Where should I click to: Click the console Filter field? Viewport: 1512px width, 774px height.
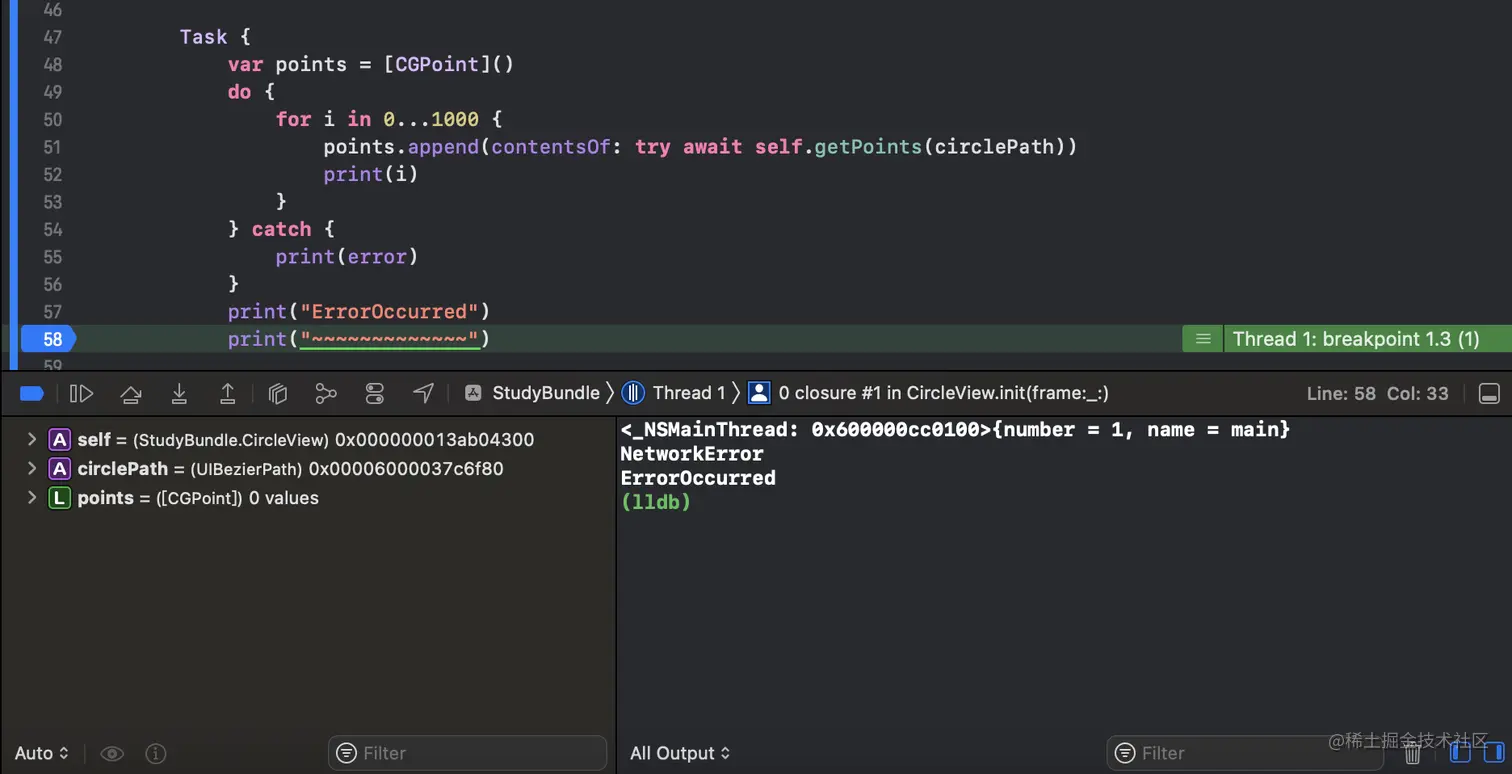click(x=1245, y=753)
